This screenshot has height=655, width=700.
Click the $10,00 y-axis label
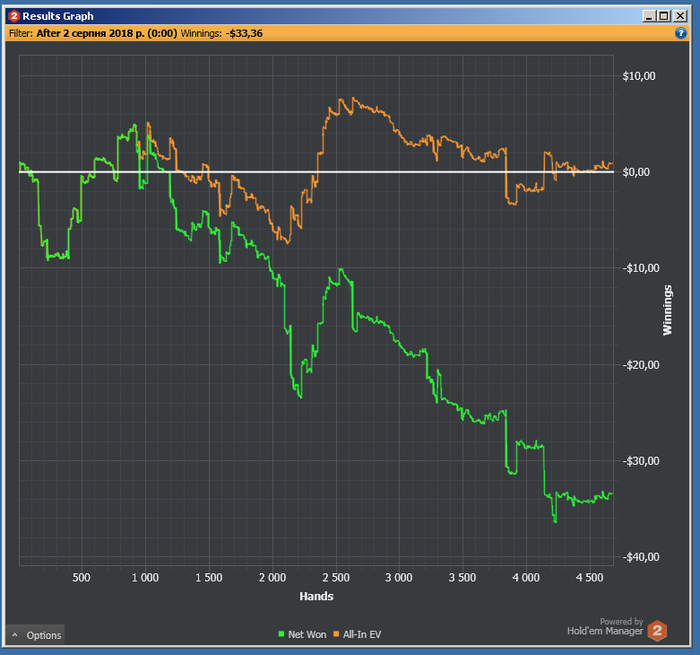pyautogui.click(x=639, y=76)
